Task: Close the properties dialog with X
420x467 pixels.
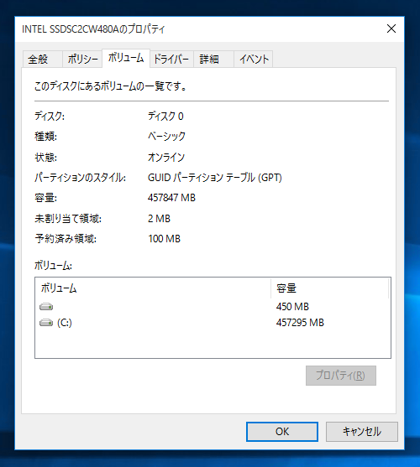Action: click(391, 29)
